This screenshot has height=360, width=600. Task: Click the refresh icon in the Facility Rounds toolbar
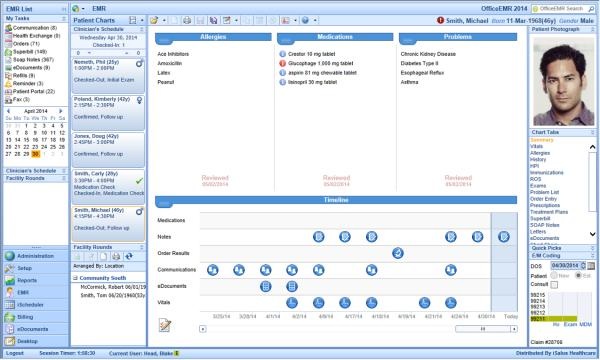pyautogui.click(x=129, y=256)
